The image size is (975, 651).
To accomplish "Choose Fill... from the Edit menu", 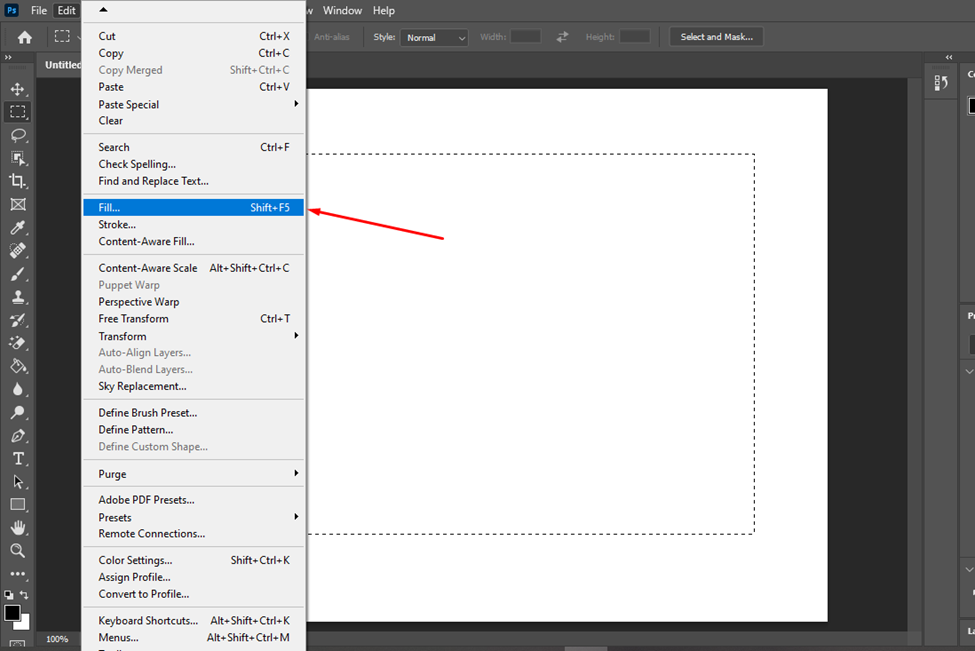I will pyautogui.click(x=193, y=208).
